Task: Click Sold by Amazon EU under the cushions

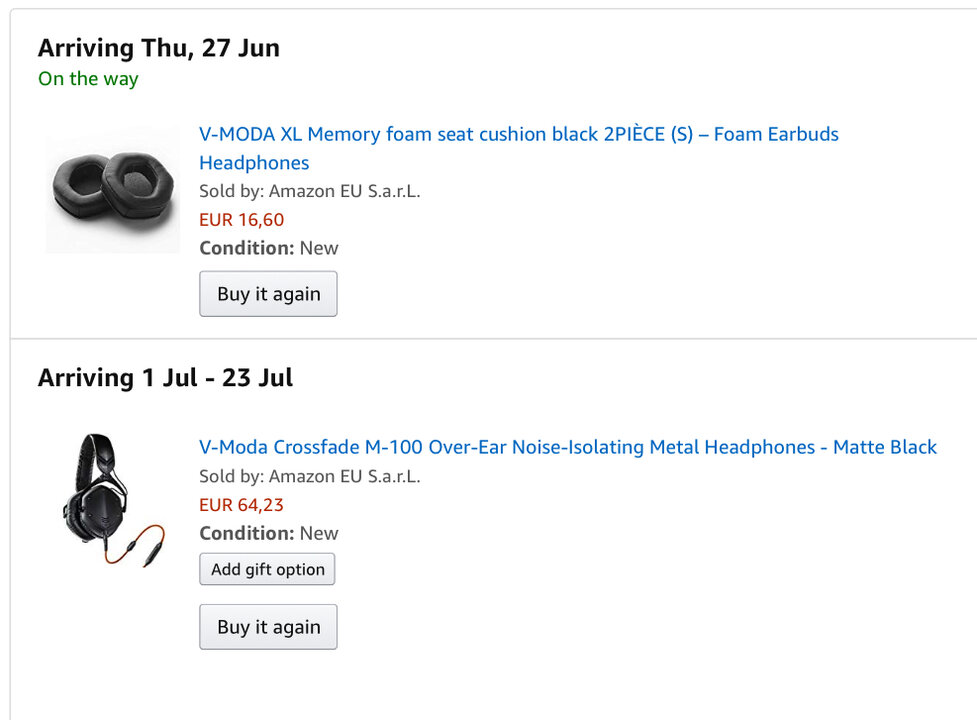Action: (x=309, y=191)
